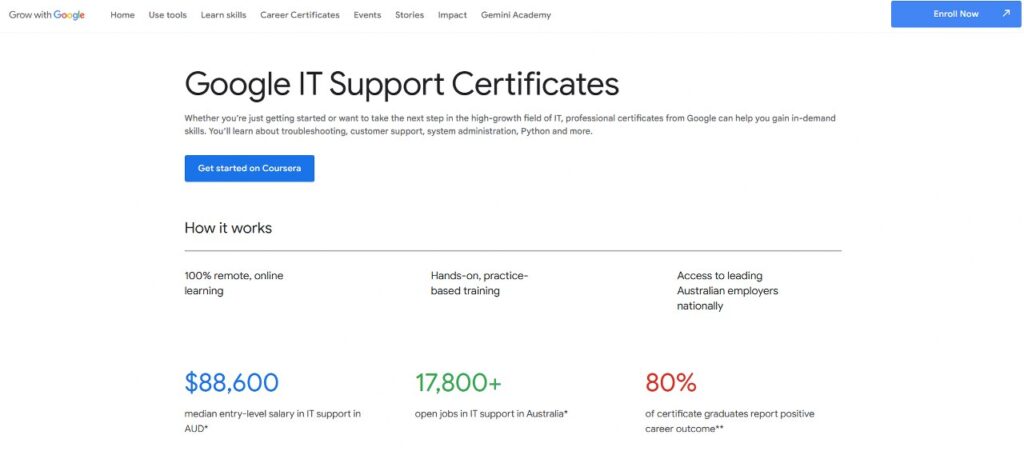Viewport: 1024px width, 455px height.
Task: Click Access to leading Australian employers text
Action: coord(727,291)
